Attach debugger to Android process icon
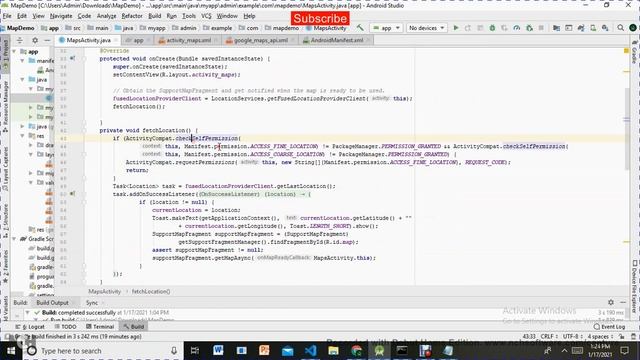640x360 pixels. 529,28
